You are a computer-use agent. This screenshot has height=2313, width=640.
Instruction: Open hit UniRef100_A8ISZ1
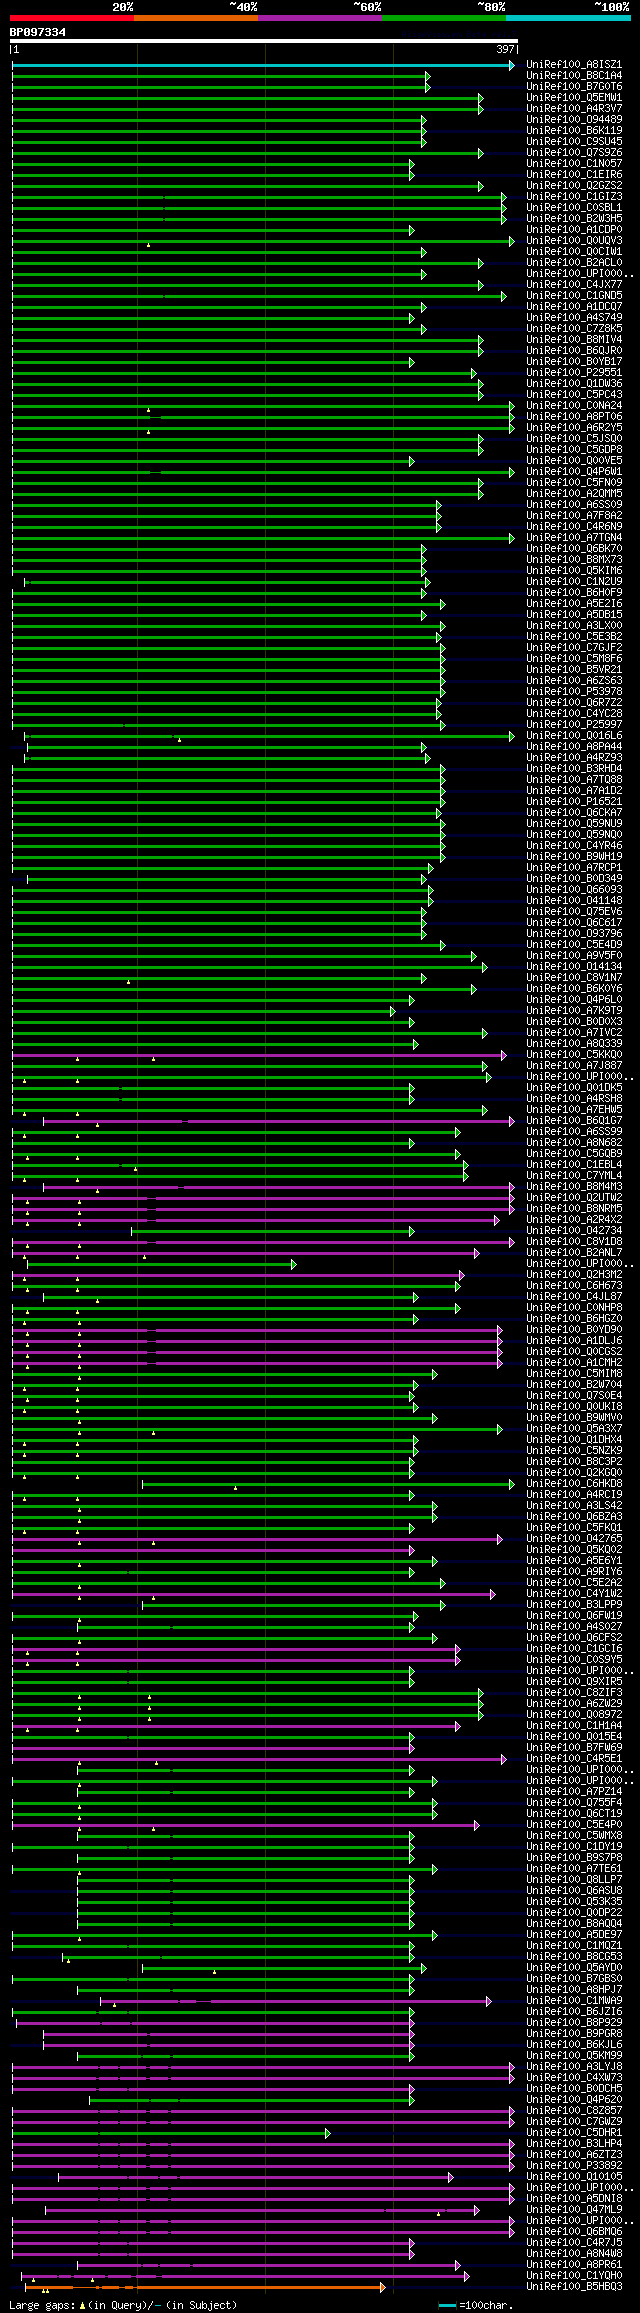(x=574, y=65)
